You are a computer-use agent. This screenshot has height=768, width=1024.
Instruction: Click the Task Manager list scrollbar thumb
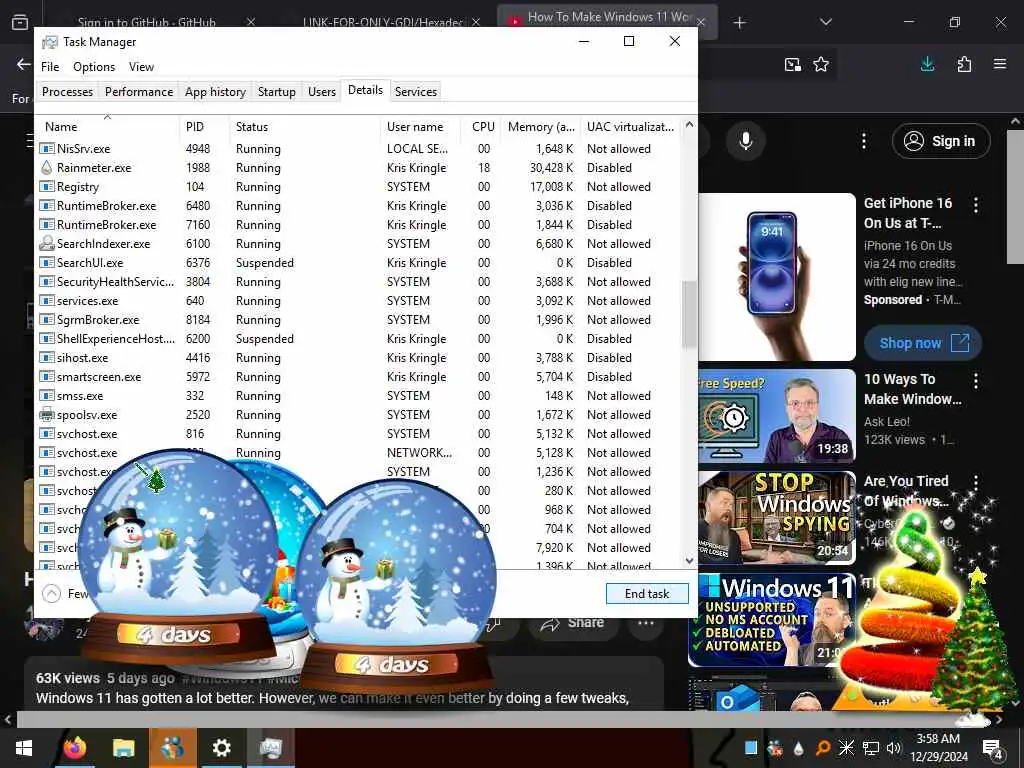689,314
